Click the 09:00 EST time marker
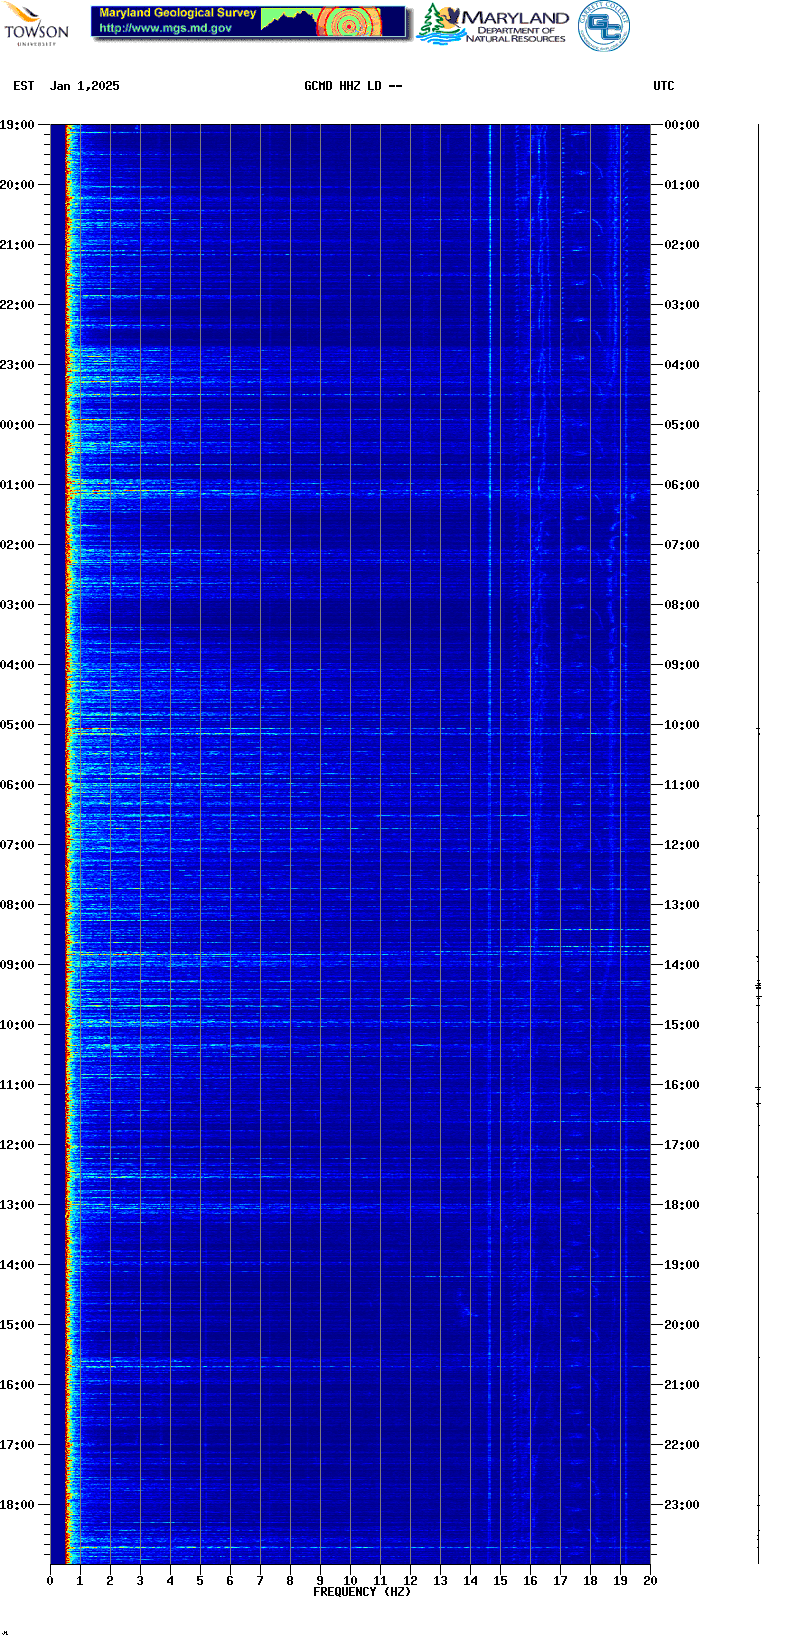Image resolution: width=802 pixels, height=1644 pixels. click(17, 965)
